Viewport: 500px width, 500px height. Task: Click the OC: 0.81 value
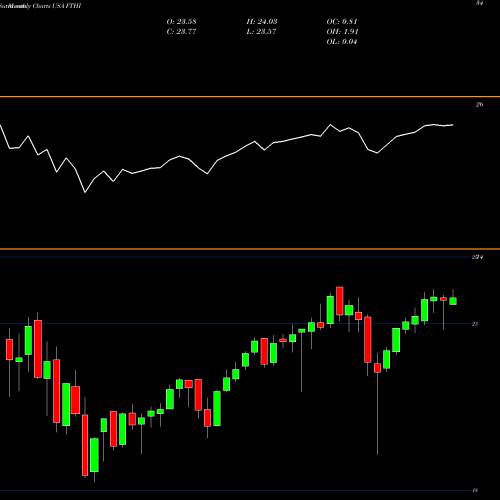tap(342, 22)
